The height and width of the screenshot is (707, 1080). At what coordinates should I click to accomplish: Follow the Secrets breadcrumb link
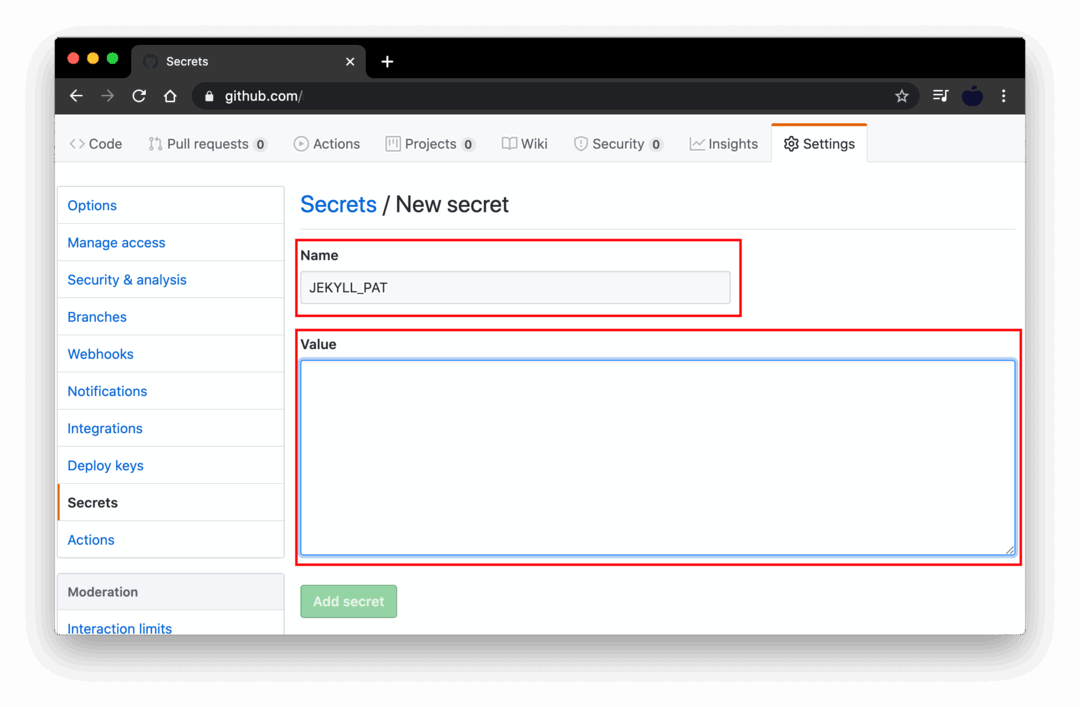click(x=338, y=204)
